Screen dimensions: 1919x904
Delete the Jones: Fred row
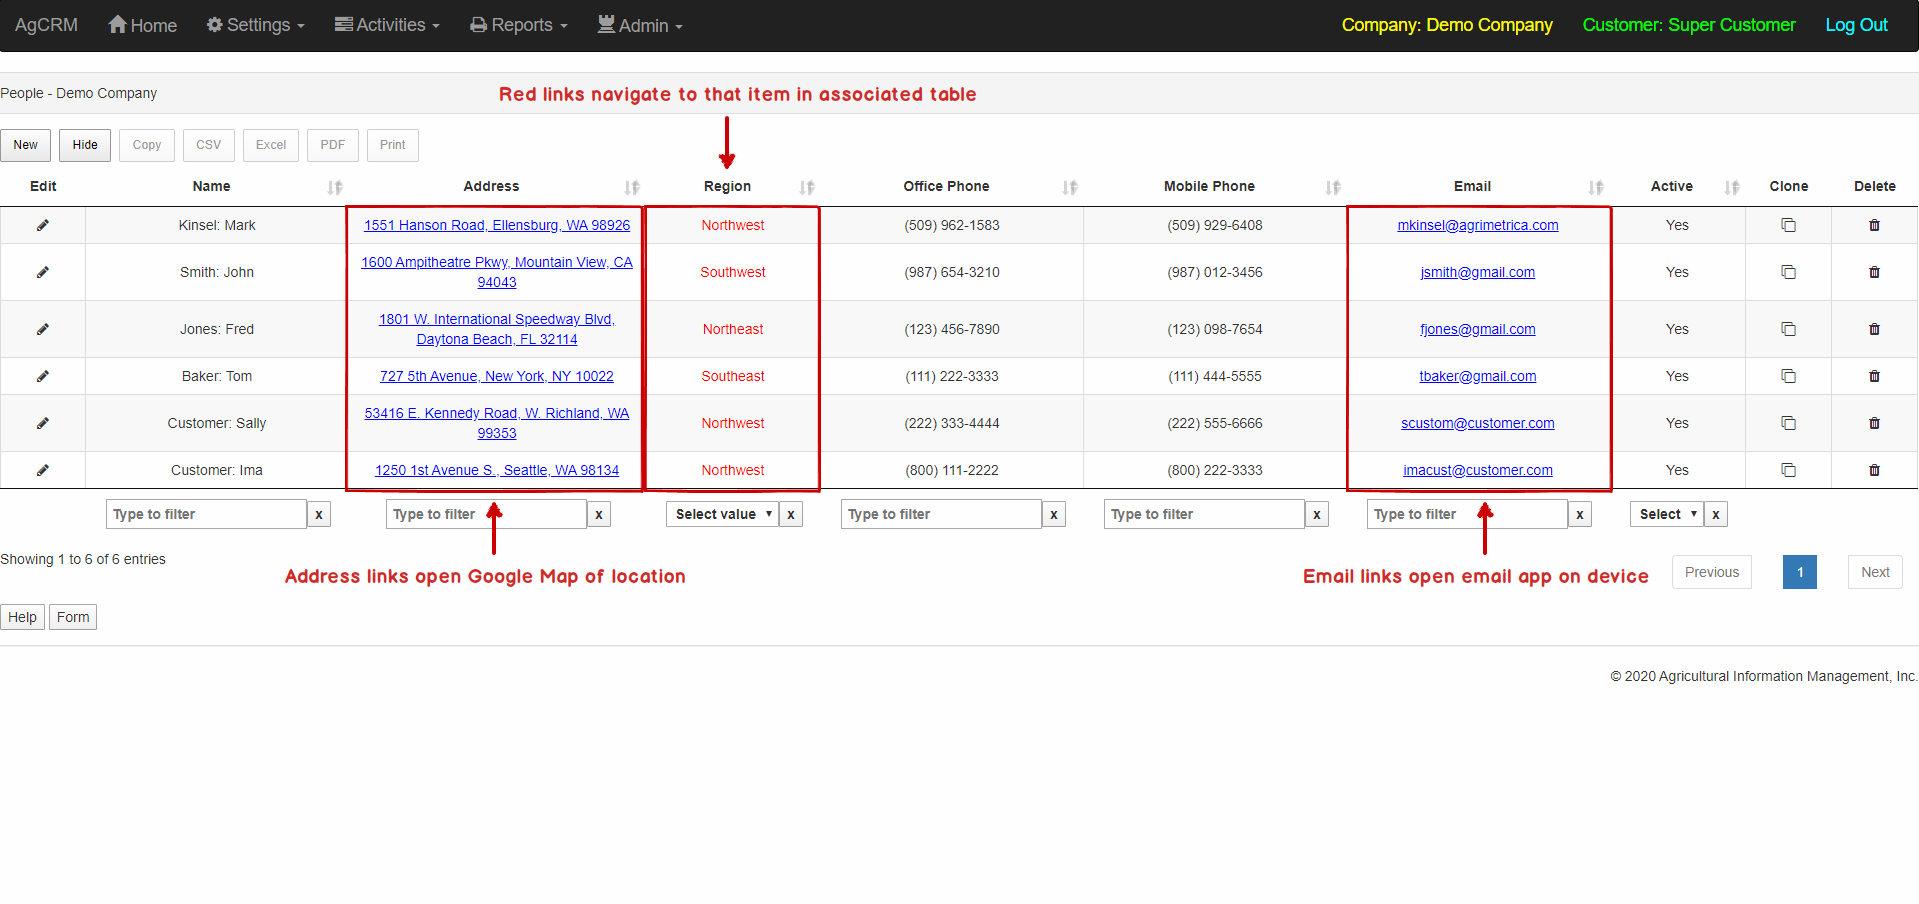1874,329
